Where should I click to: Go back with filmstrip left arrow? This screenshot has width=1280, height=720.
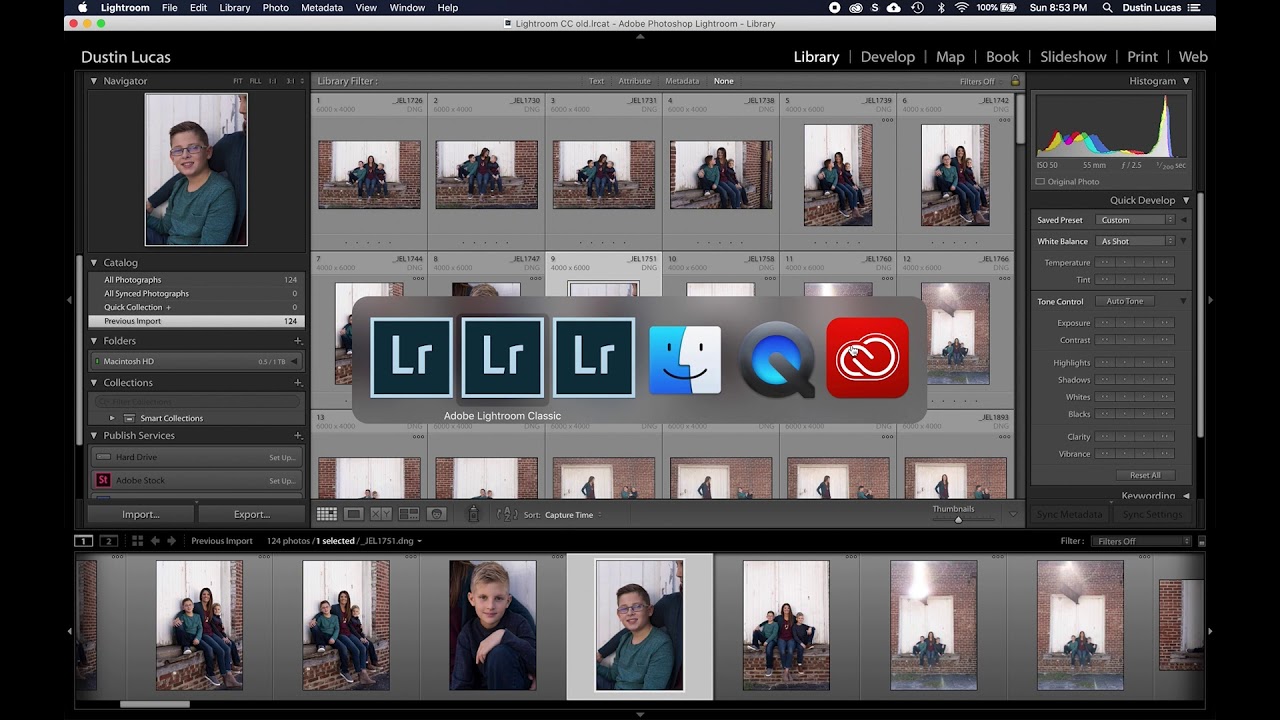155,541
